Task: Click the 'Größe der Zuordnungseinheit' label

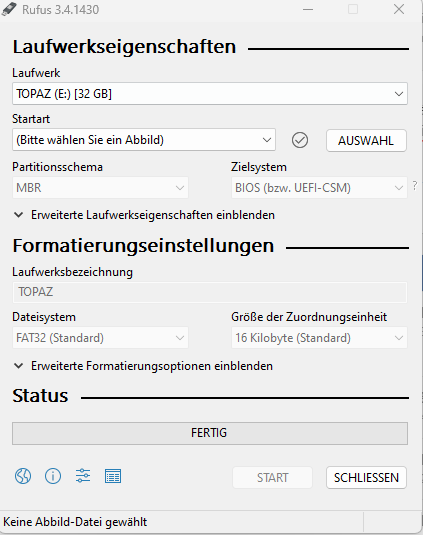Action: click(309, 317)
